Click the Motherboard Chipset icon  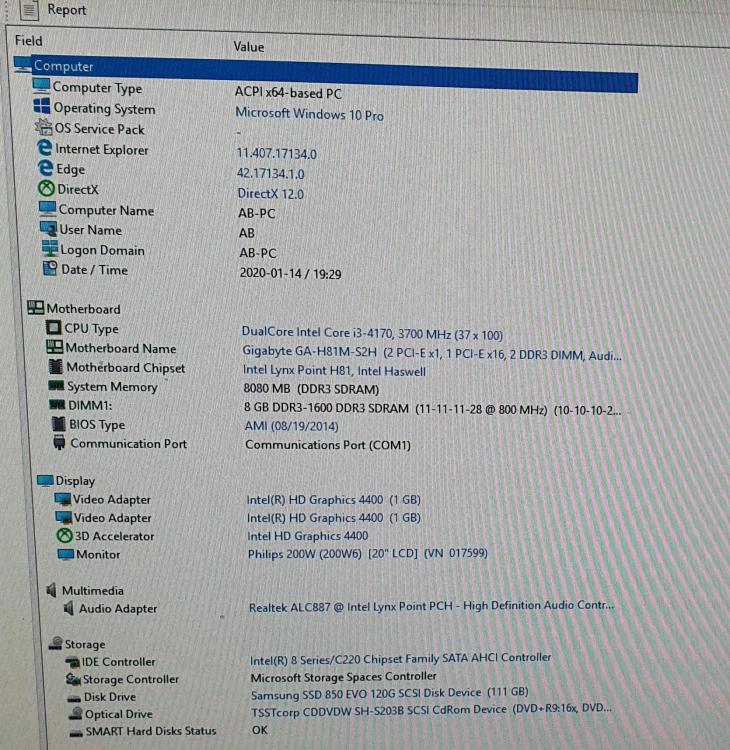point(56,366)
